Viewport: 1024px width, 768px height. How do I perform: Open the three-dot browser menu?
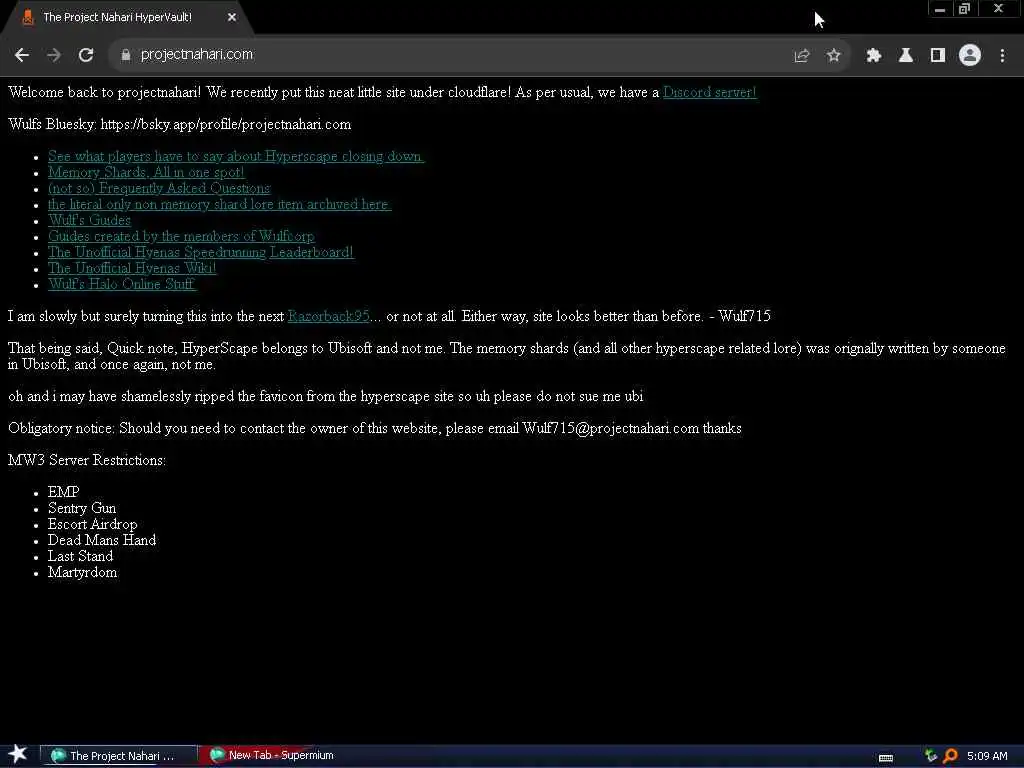pyautogui.click(x=1002, y=56)
